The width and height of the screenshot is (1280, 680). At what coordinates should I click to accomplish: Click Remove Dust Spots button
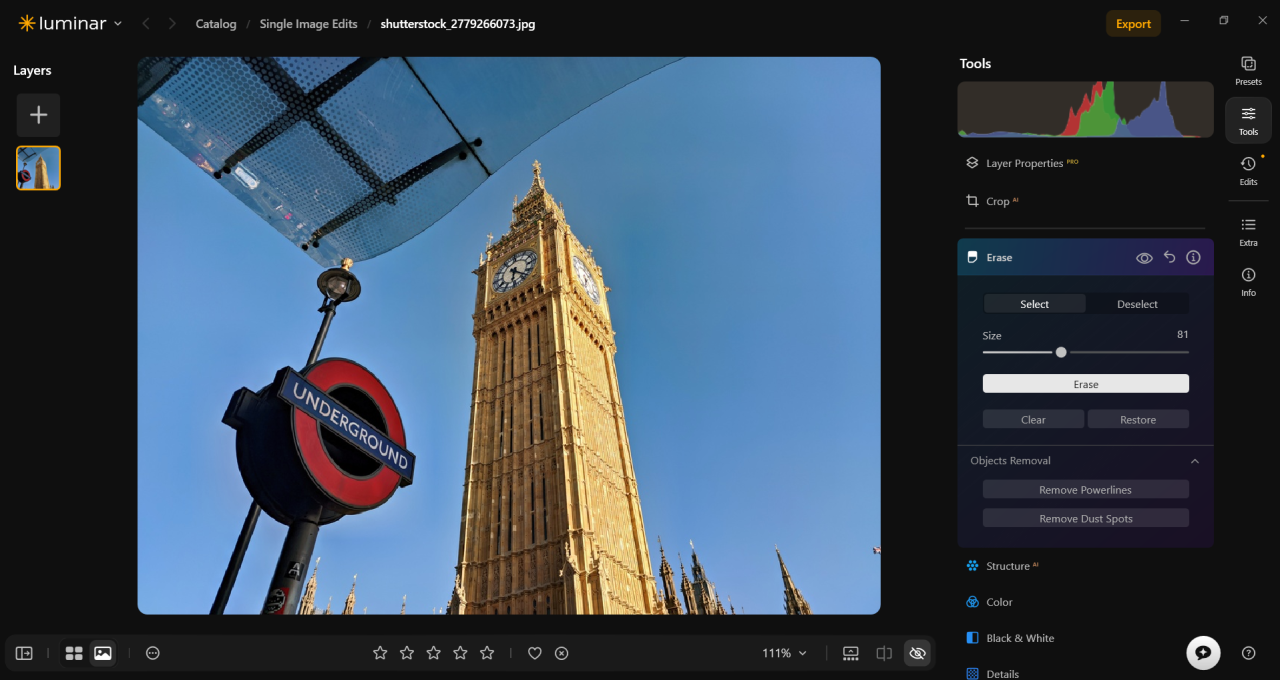click(x=1085, y=519)
